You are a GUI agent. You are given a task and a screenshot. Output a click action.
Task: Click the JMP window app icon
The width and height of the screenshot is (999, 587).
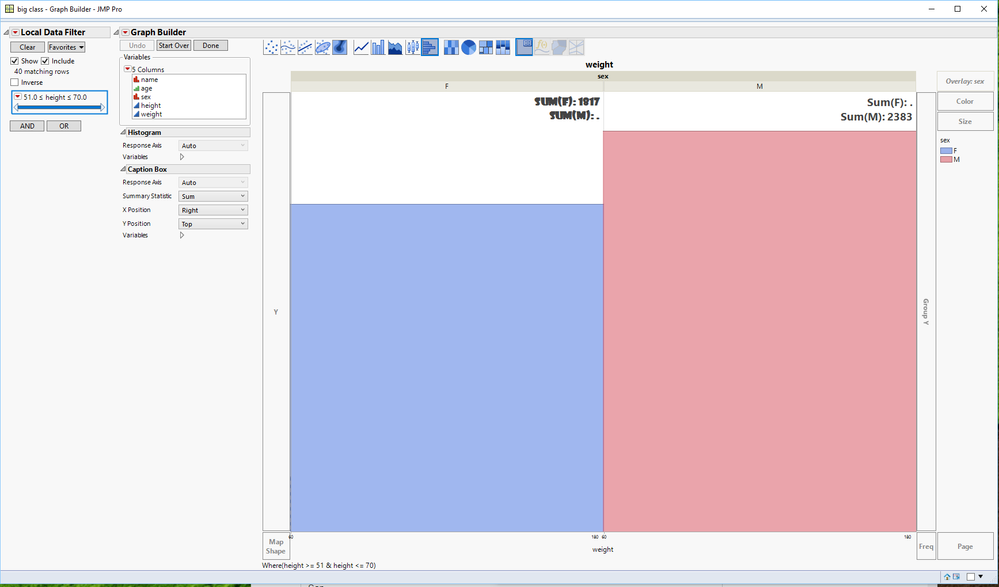coord(9,9)
